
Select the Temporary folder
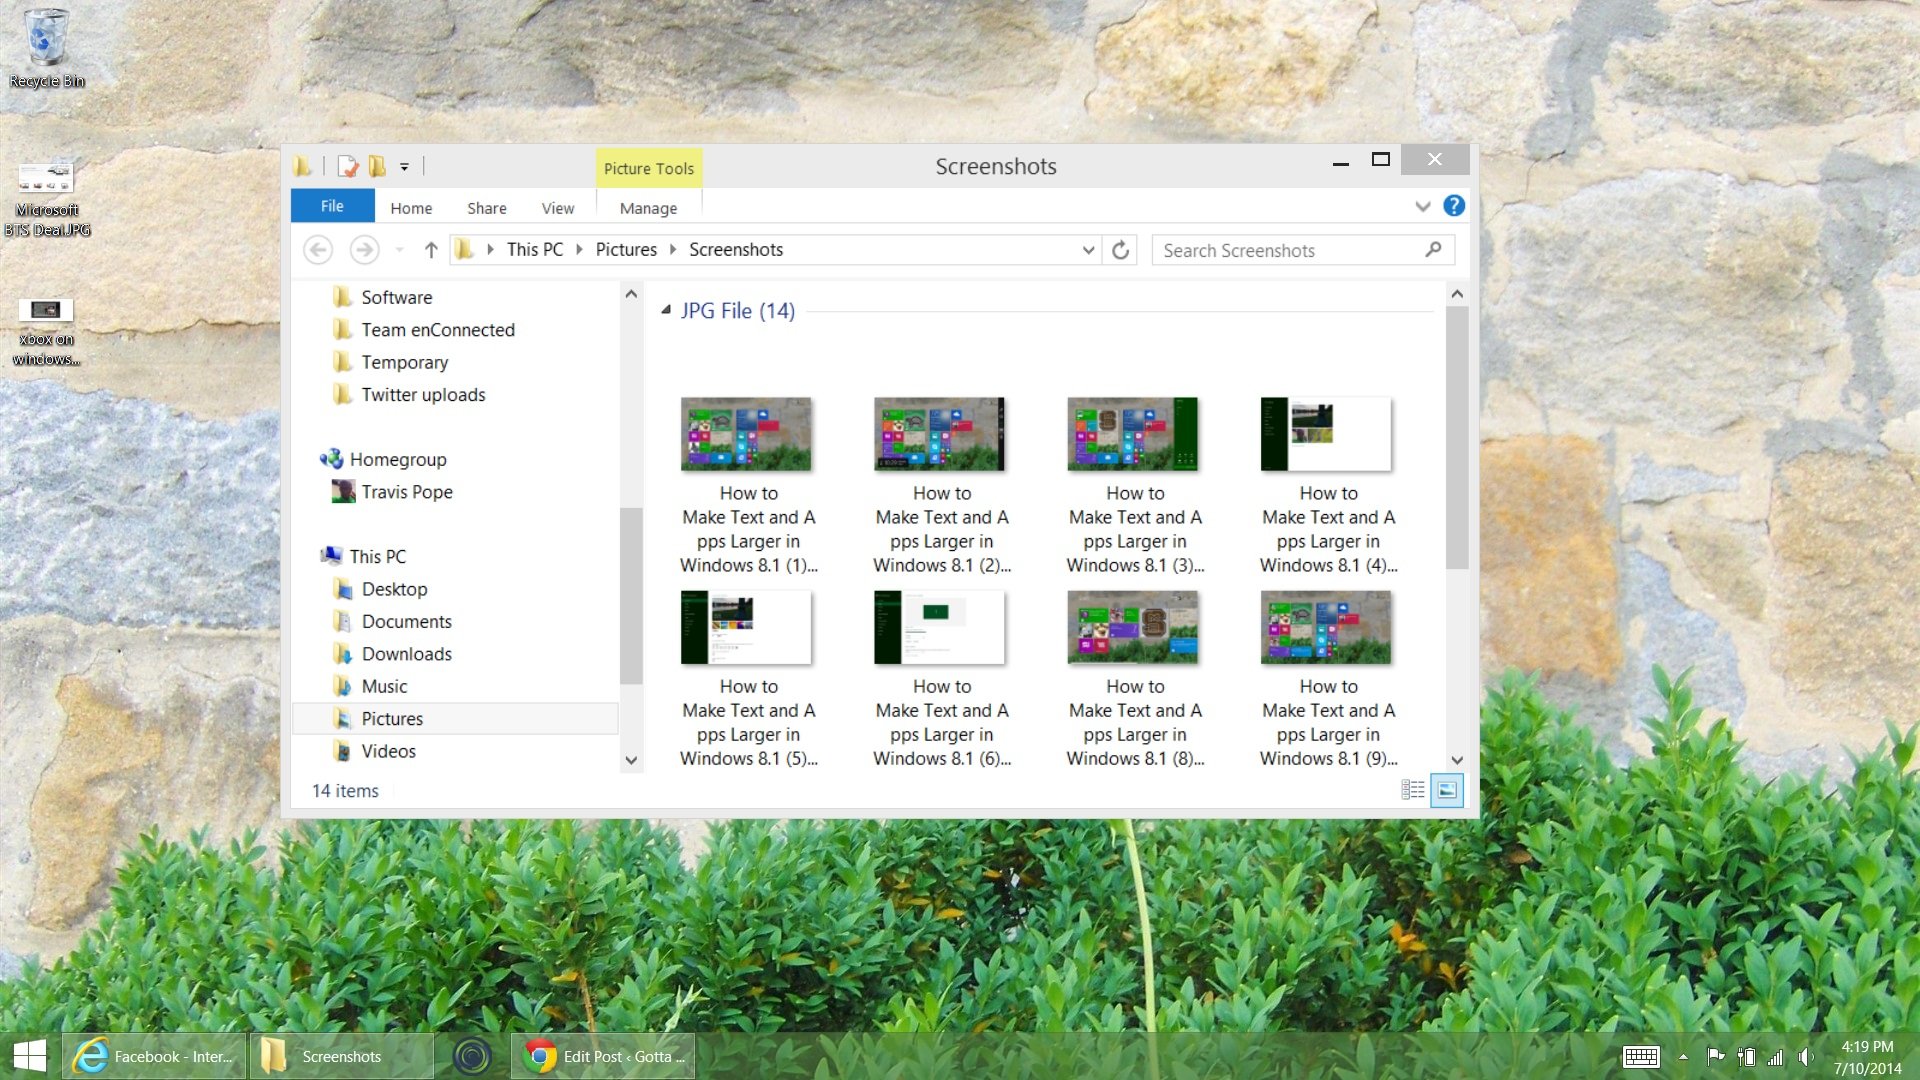tap(404, 362)
